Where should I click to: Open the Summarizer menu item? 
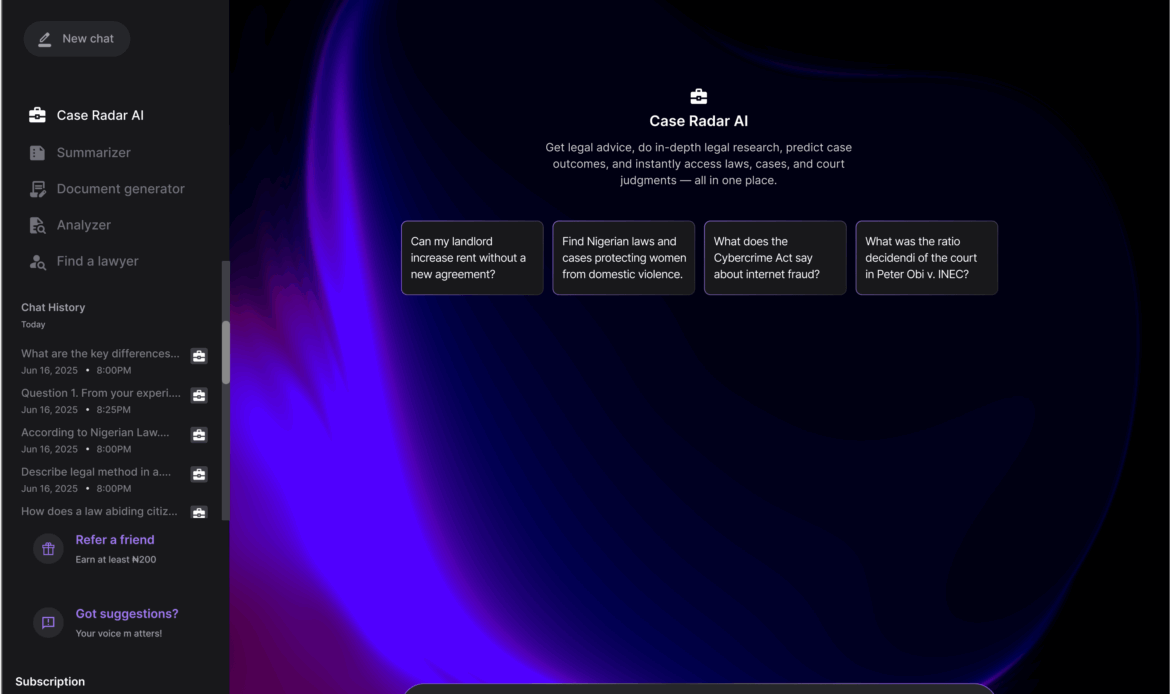[x=93, y=153]
